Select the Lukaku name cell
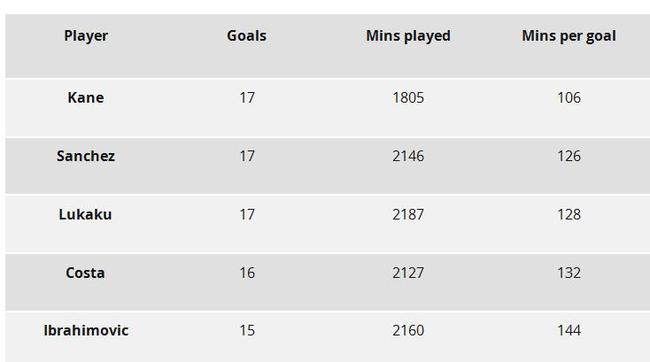This screenshot has height=362, width=650. tap(85, 215)
